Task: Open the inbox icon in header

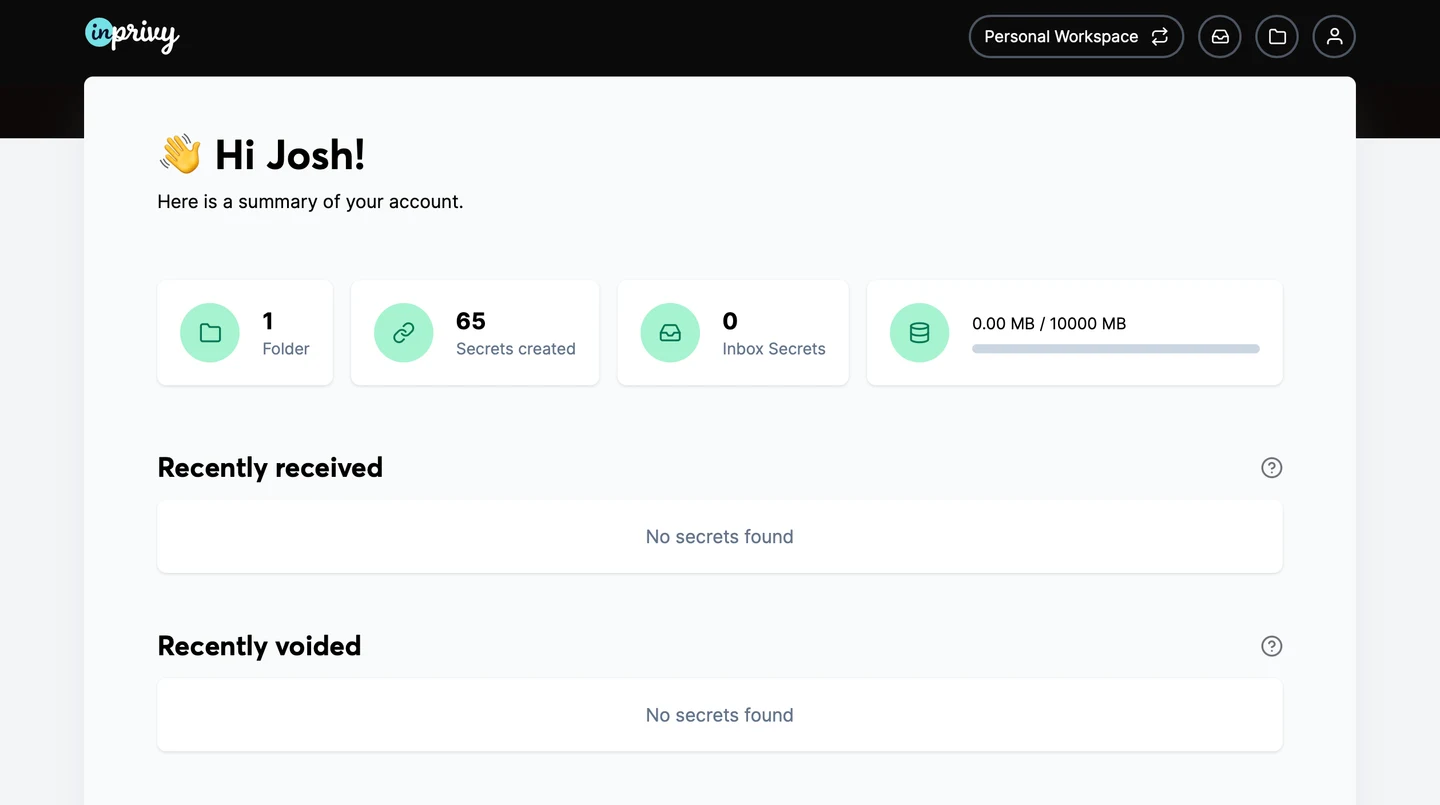Action: 1220,37
